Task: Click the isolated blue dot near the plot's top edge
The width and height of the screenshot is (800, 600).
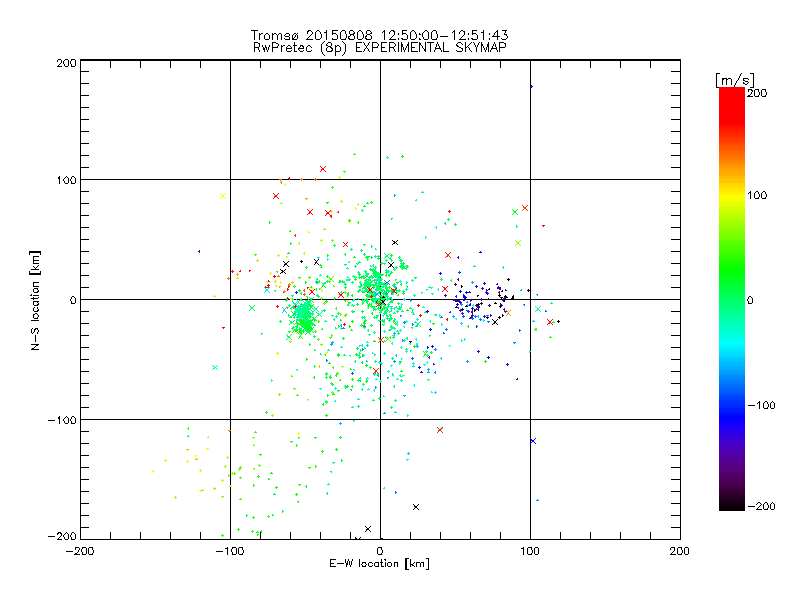Action: [531, 87]
